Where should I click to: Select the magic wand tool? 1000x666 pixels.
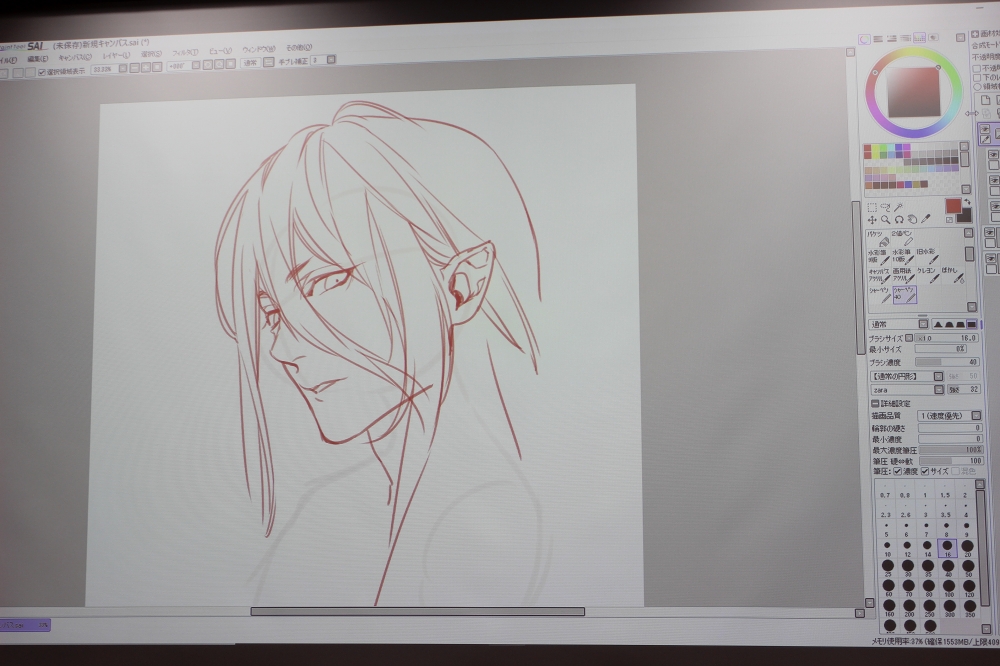click(x=899, y=207)
